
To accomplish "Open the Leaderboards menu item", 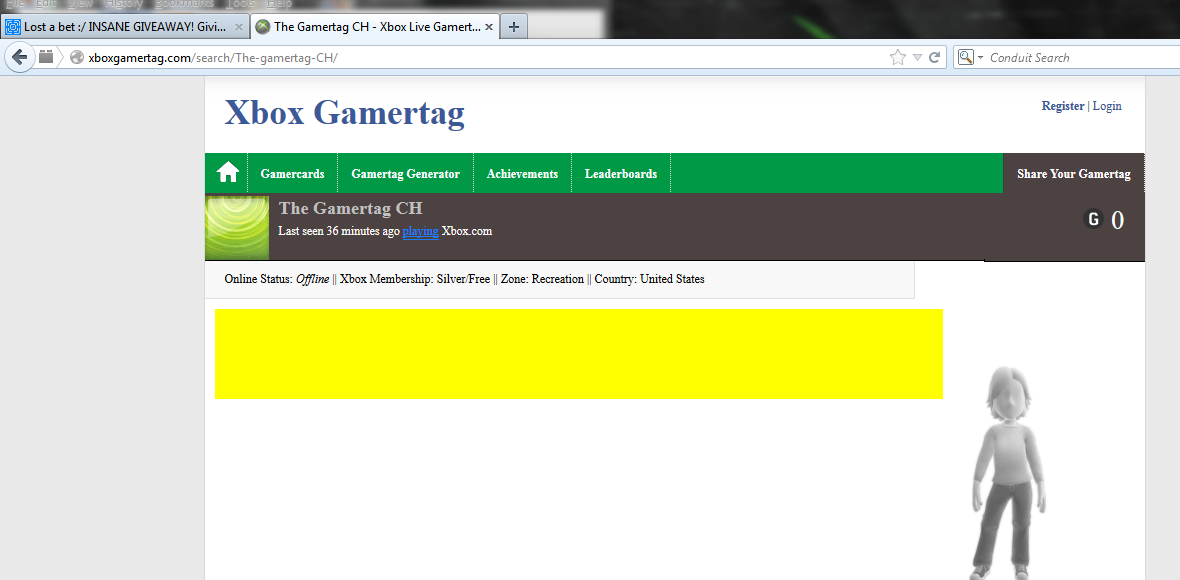I will click(x=621, y=174).
